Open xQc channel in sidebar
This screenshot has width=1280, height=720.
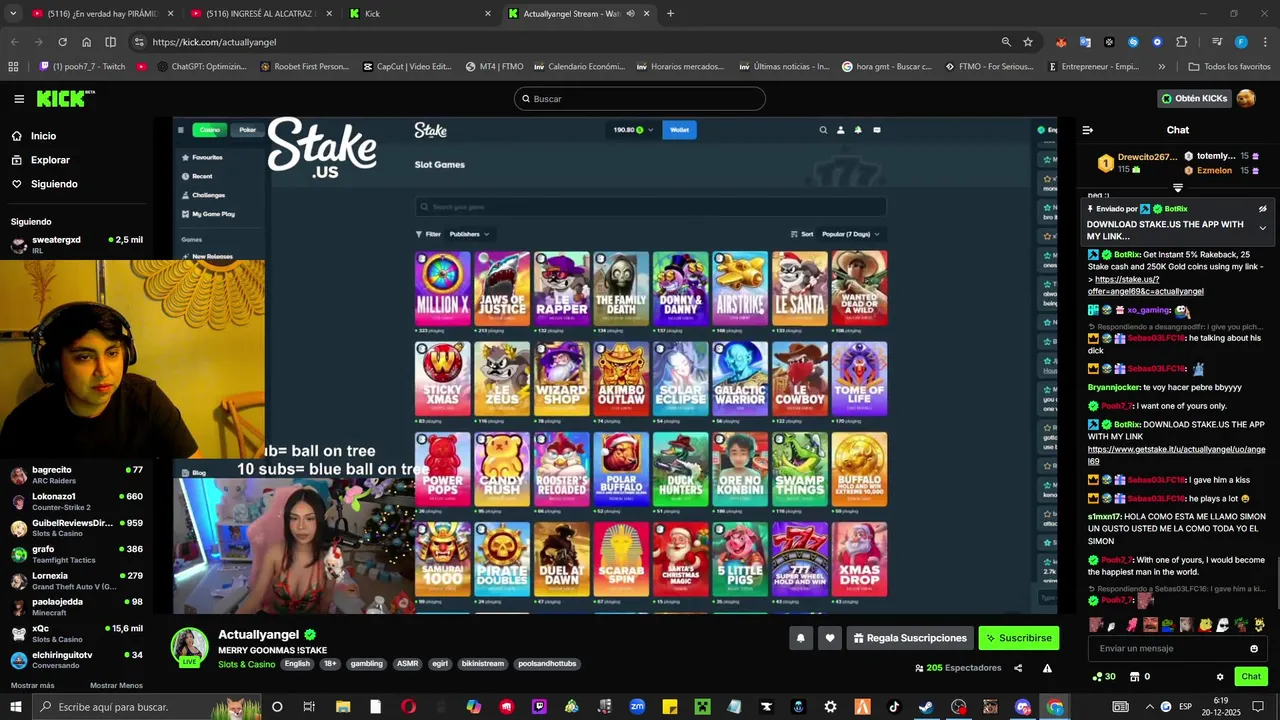(76, 633)
